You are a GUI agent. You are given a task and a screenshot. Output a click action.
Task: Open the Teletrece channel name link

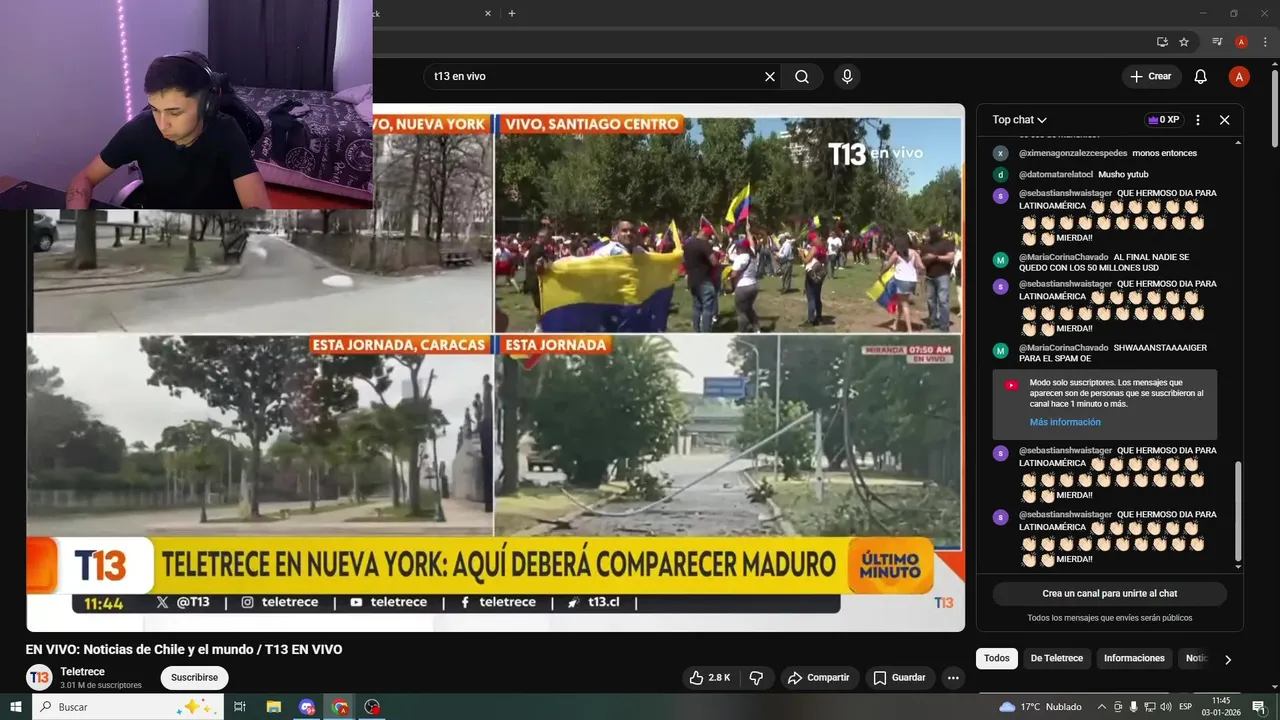pos(82,672)
